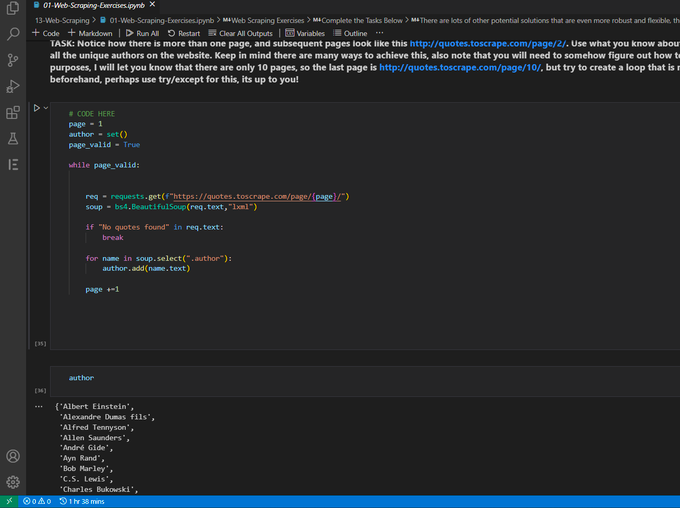The height and width of the screenshot is (508, 680).
Task: Restart the notebook kernel
Action: tap(184, 33)
